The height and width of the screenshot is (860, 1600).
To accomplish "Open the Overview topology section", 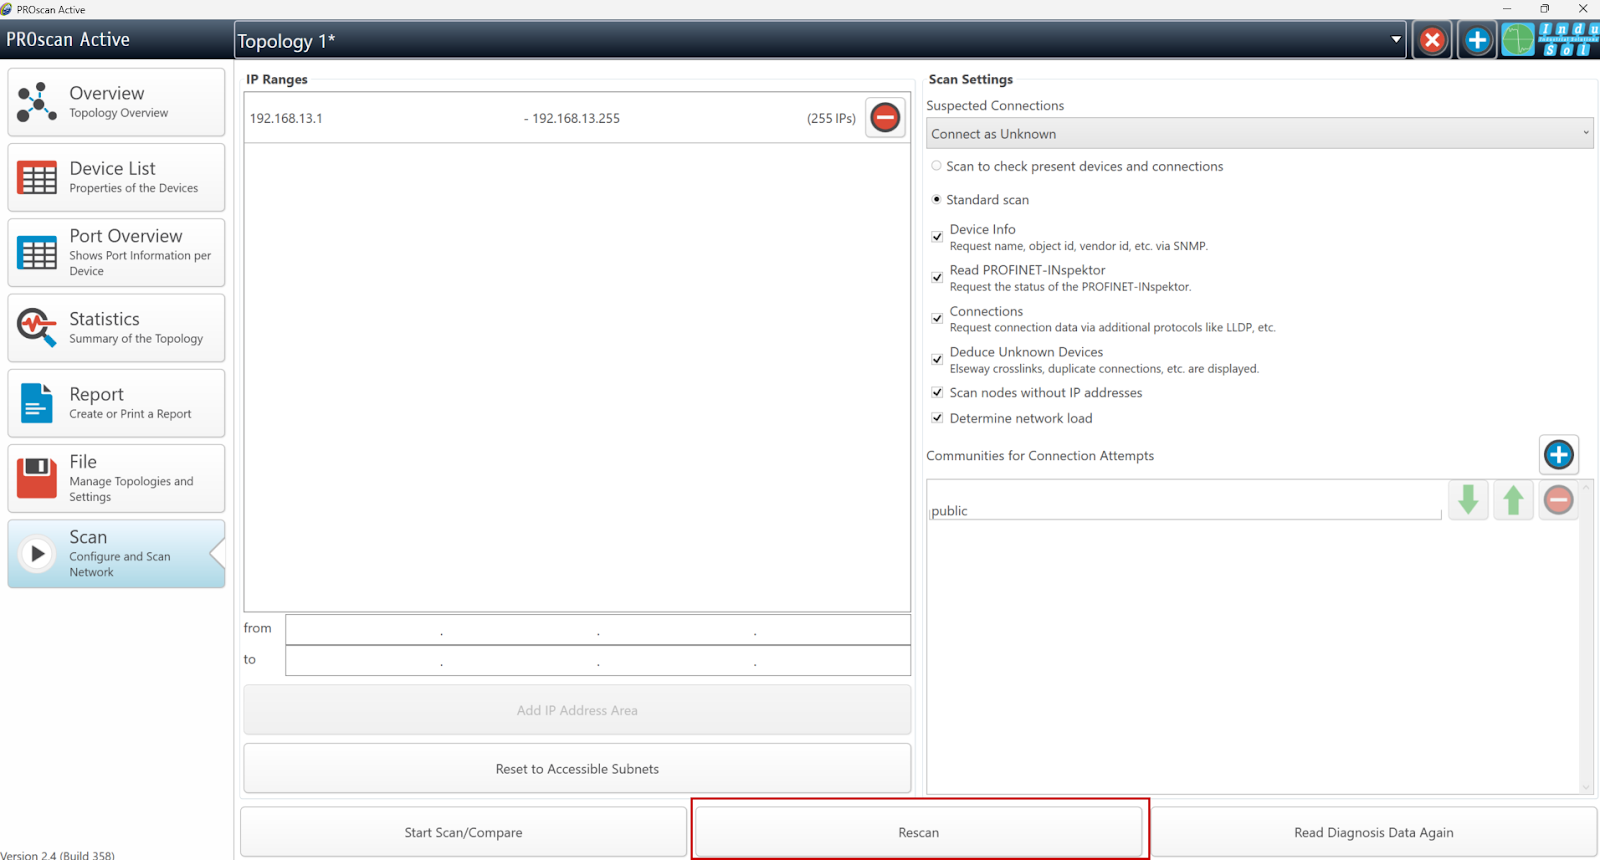I will pos(116,102).
